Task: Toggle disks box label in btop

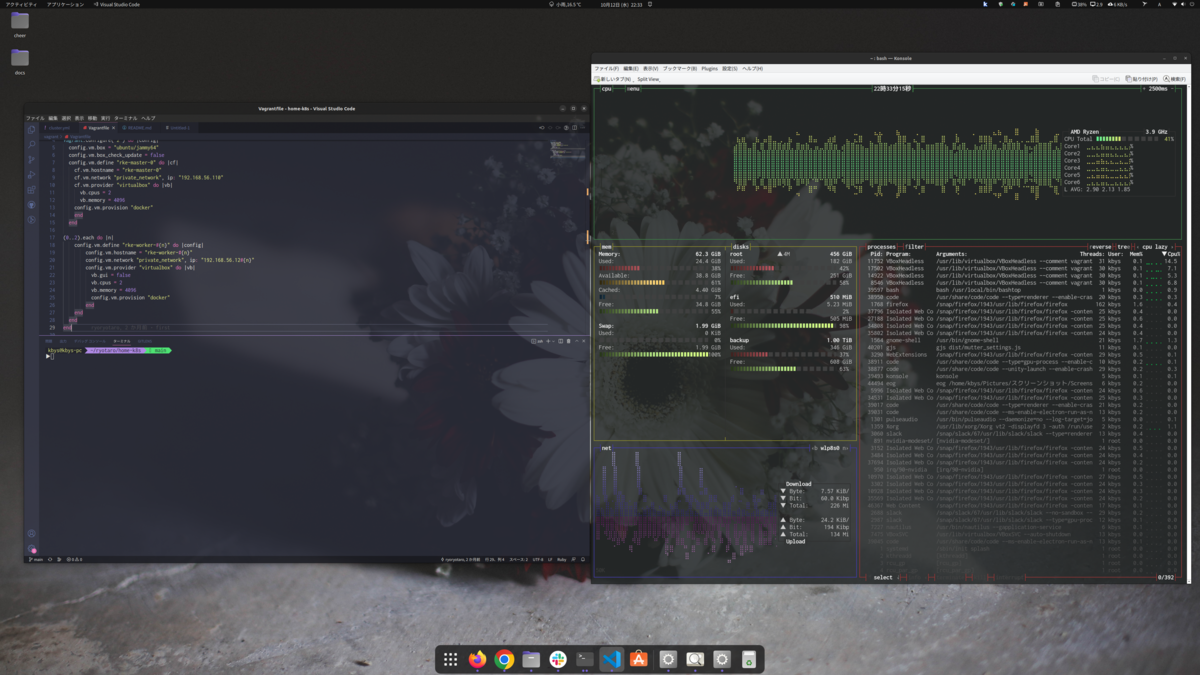Action: [740, 246]
